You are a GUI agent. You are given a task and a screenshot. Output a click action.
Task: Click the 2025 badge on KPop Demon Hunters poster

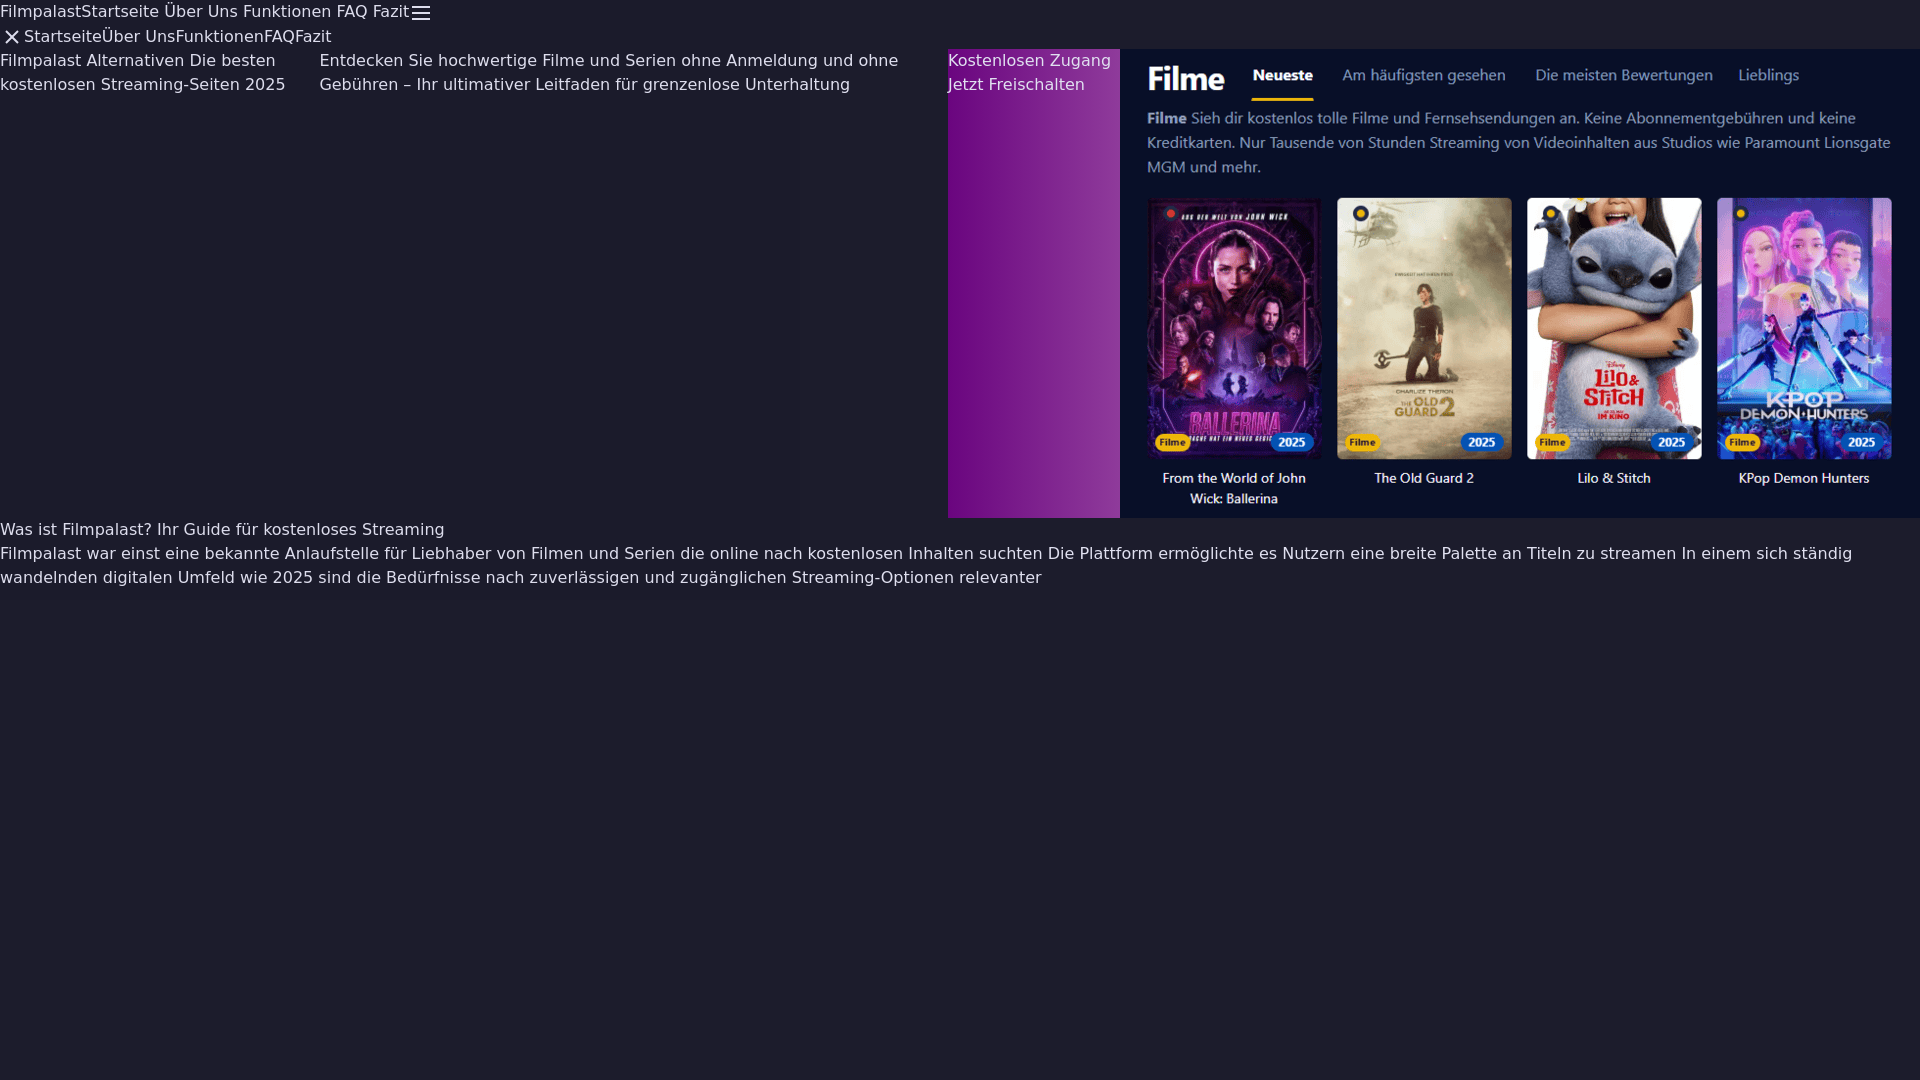coord(1862,443)
